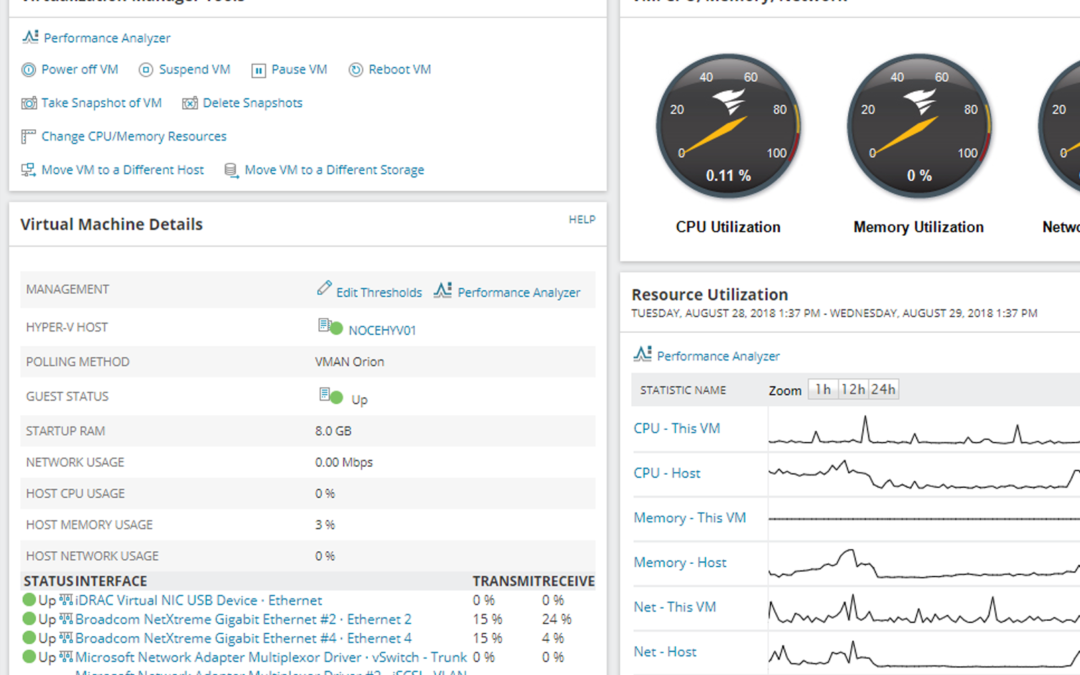This screenshot has height=675, width=1080.
Task: Open the Edit Thresholds link
Action: (x=379, y=293)
